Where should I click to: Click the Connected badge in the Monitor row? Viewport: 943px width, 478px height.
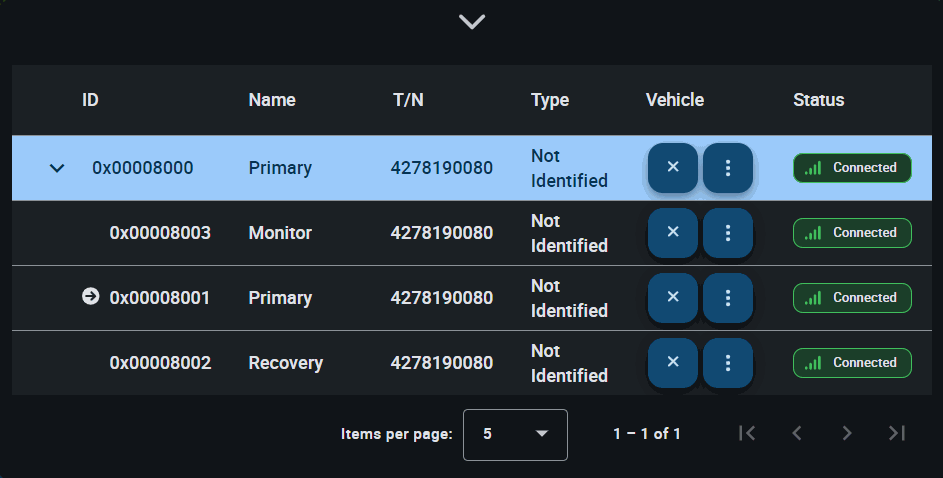(852, 233)
